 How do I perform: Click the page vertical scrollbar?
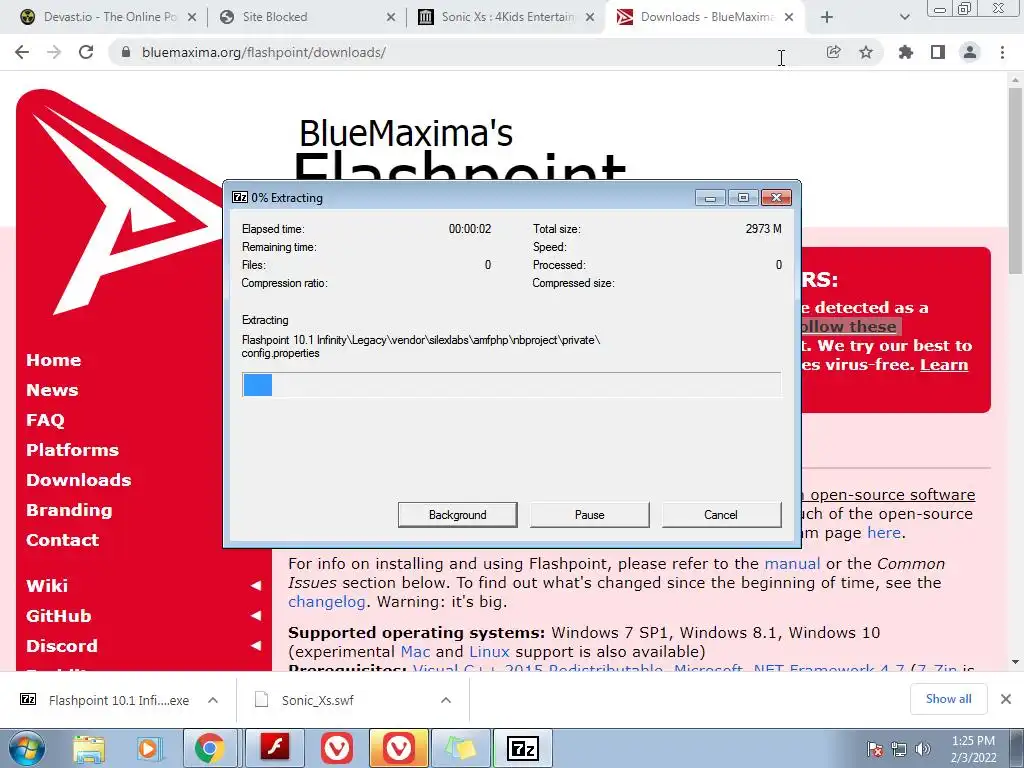[x=1015, y=180]
